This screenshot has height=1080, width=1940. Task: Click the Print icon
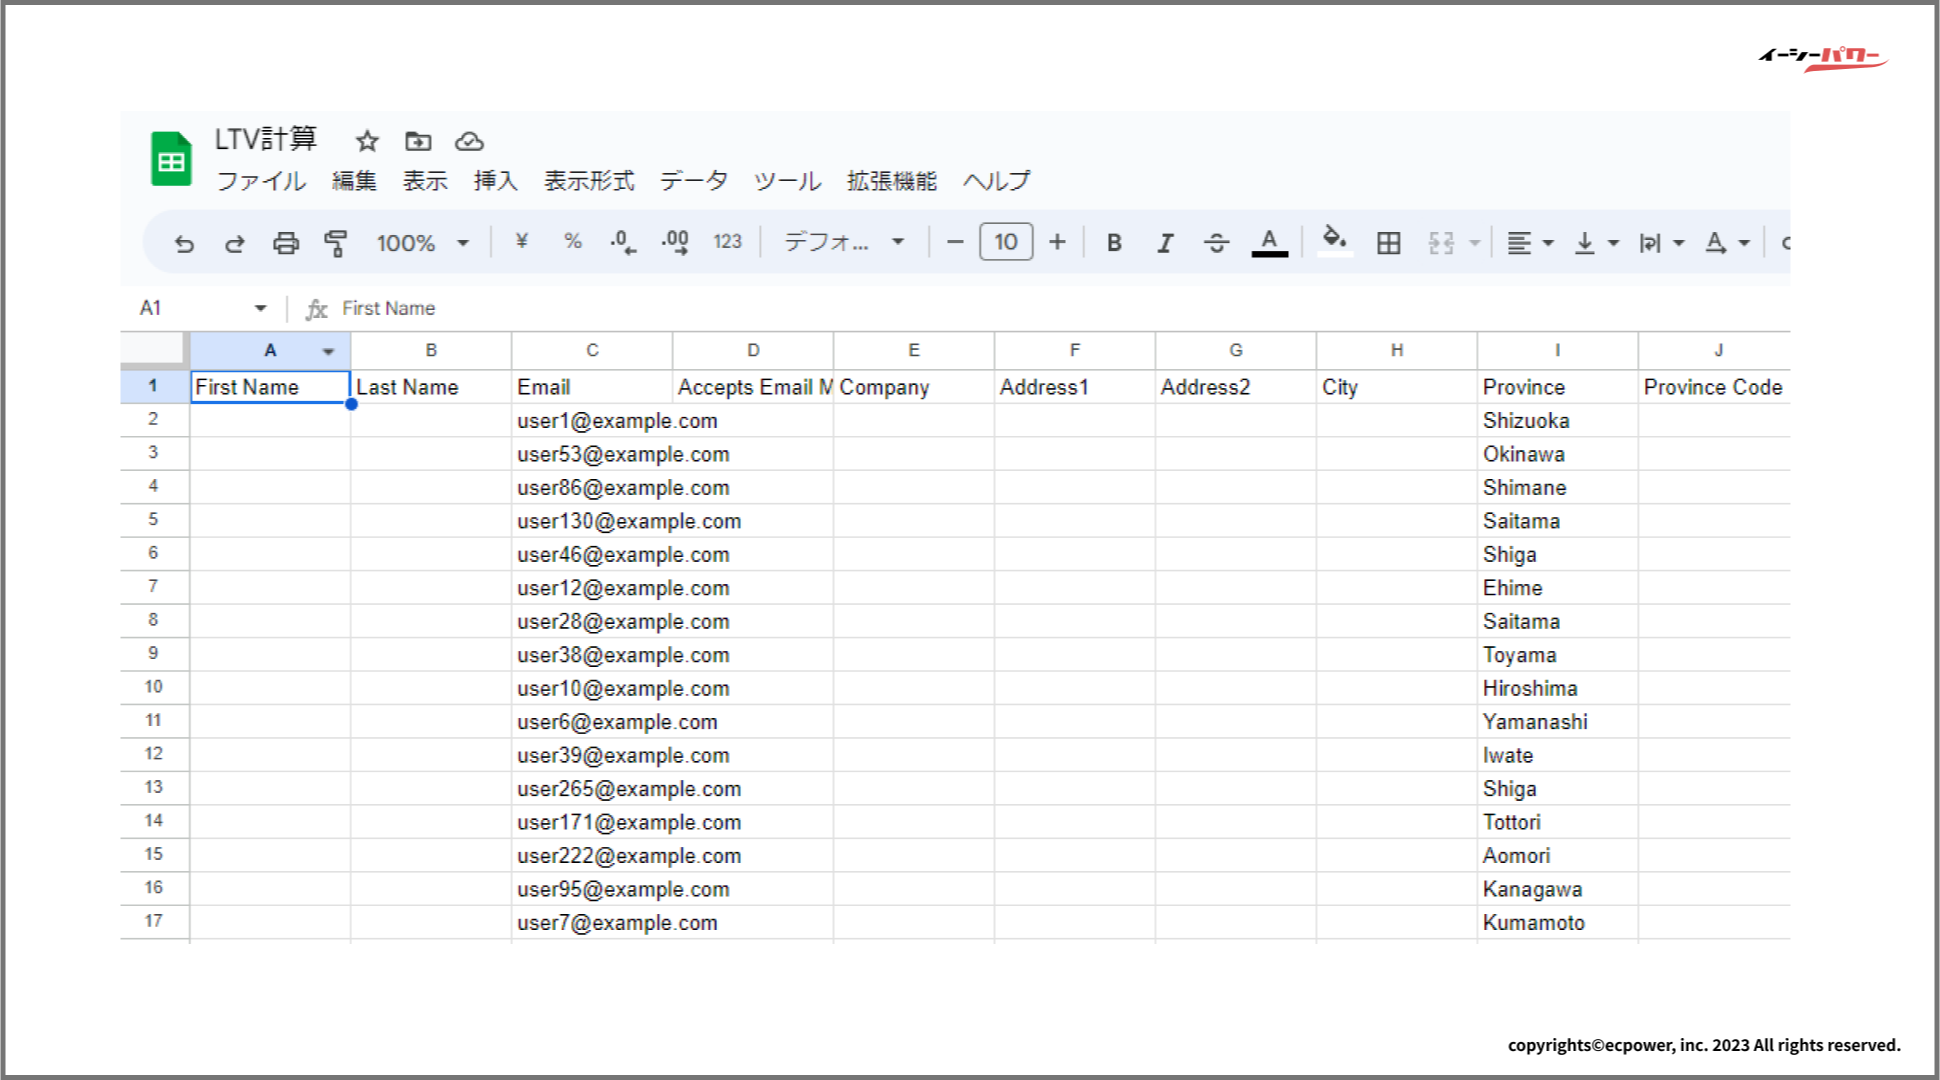click(286, 243)
